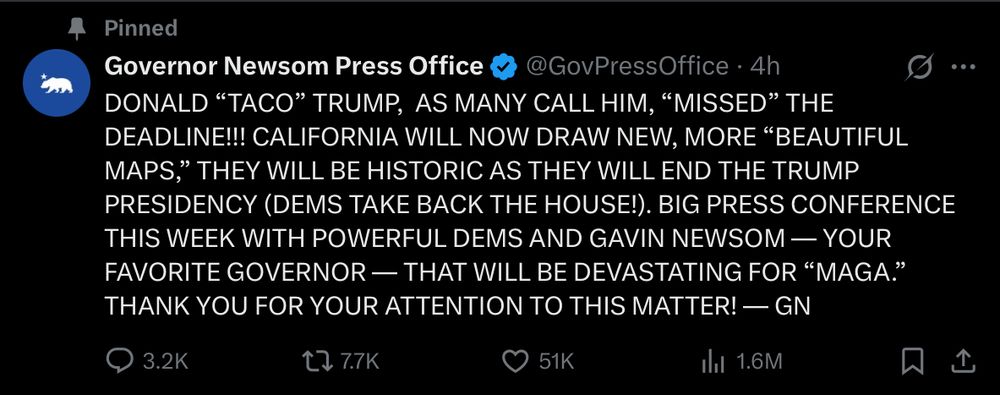This screenshot has width=1000, height=395.
Task: Click the blue verified checkmark badge
Action: [x=503, y=66]
